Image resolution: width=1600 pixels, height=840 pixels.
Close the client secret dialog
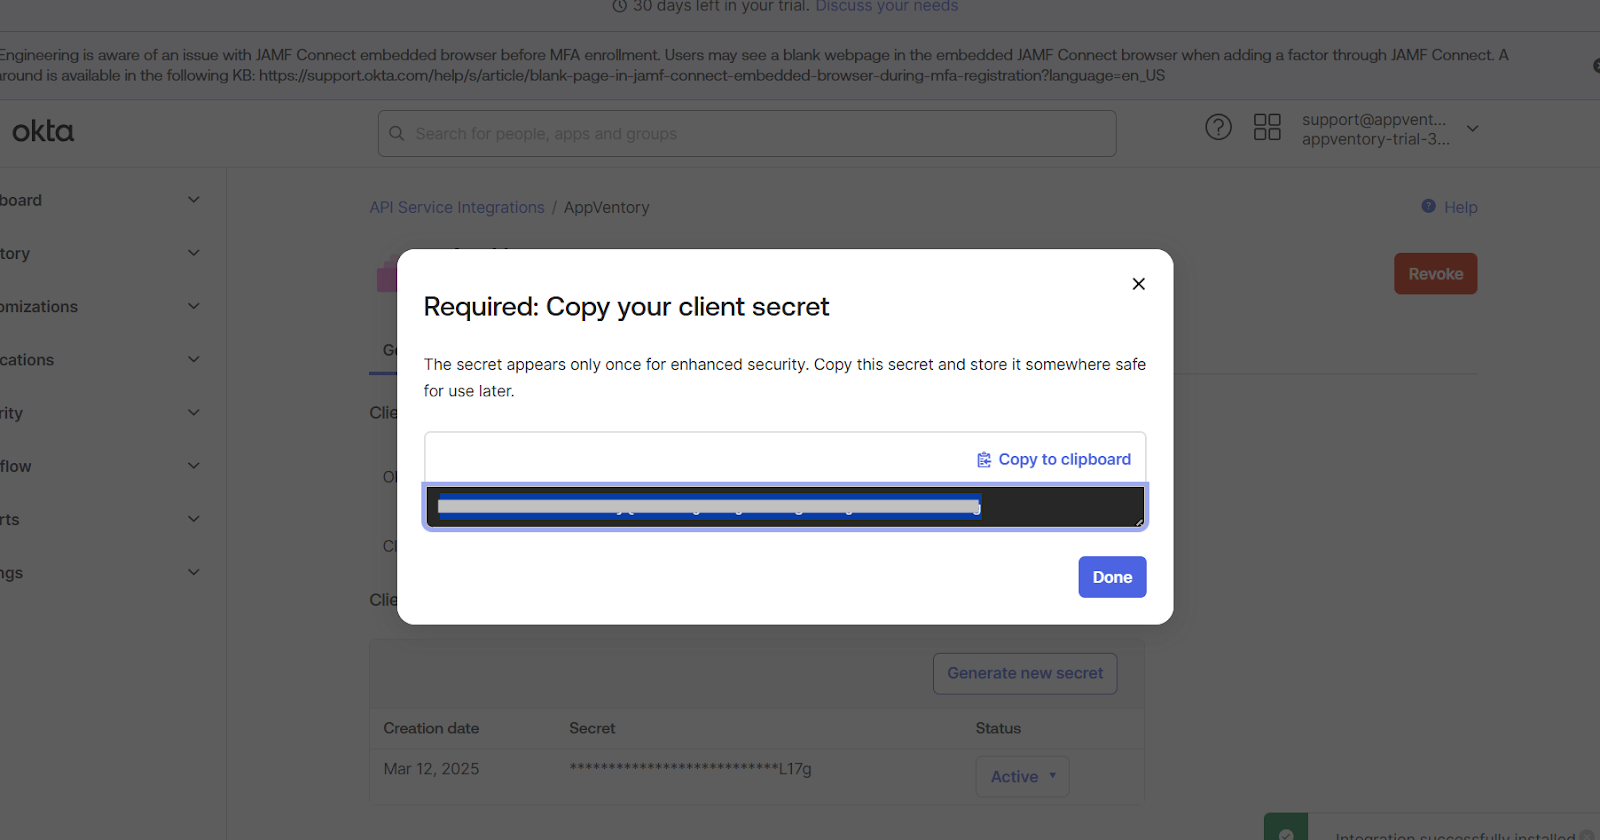pyautogui.click(x=1138, y=284)
